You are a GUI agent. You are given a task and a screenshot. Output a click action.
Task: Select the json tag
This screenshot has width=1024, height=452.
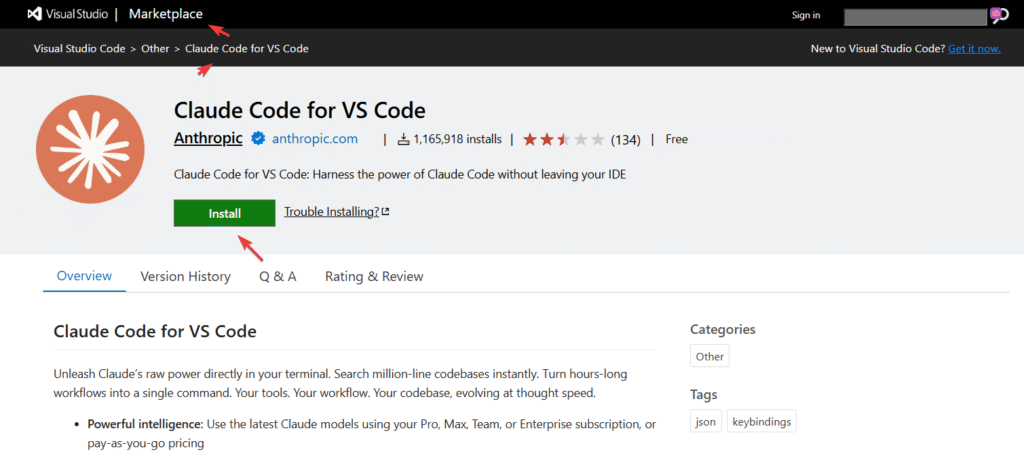pyautogui.click(x=705, y=422)
